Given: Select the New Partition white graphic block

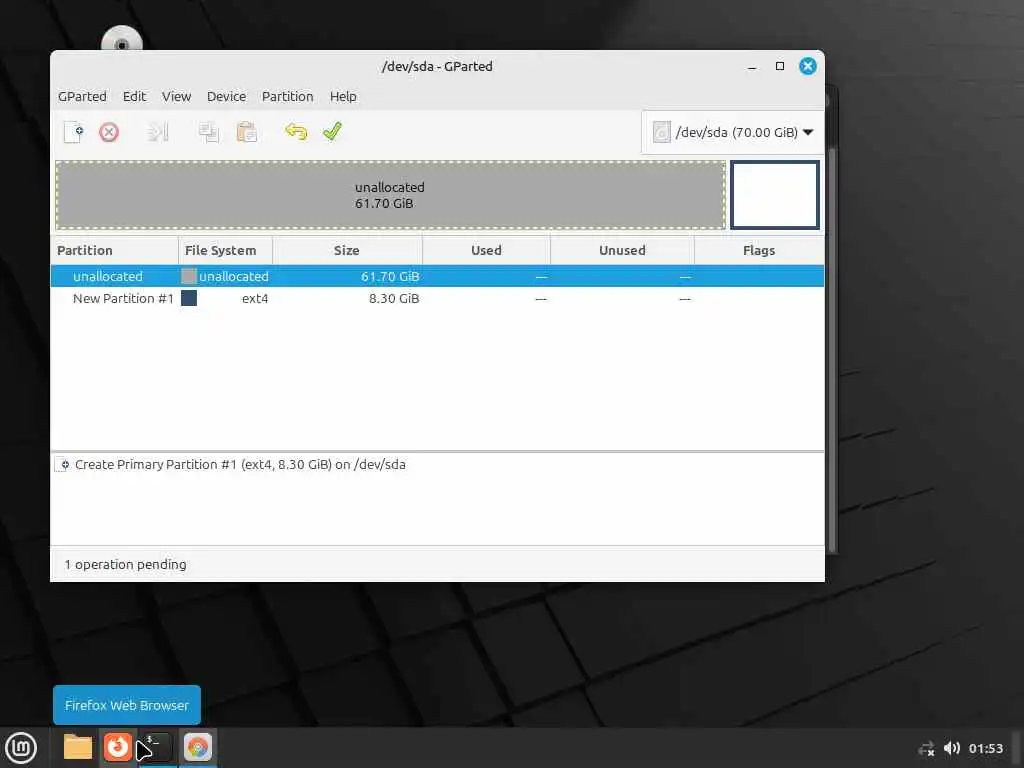Looking at the screenshot, I should point(775,195).
